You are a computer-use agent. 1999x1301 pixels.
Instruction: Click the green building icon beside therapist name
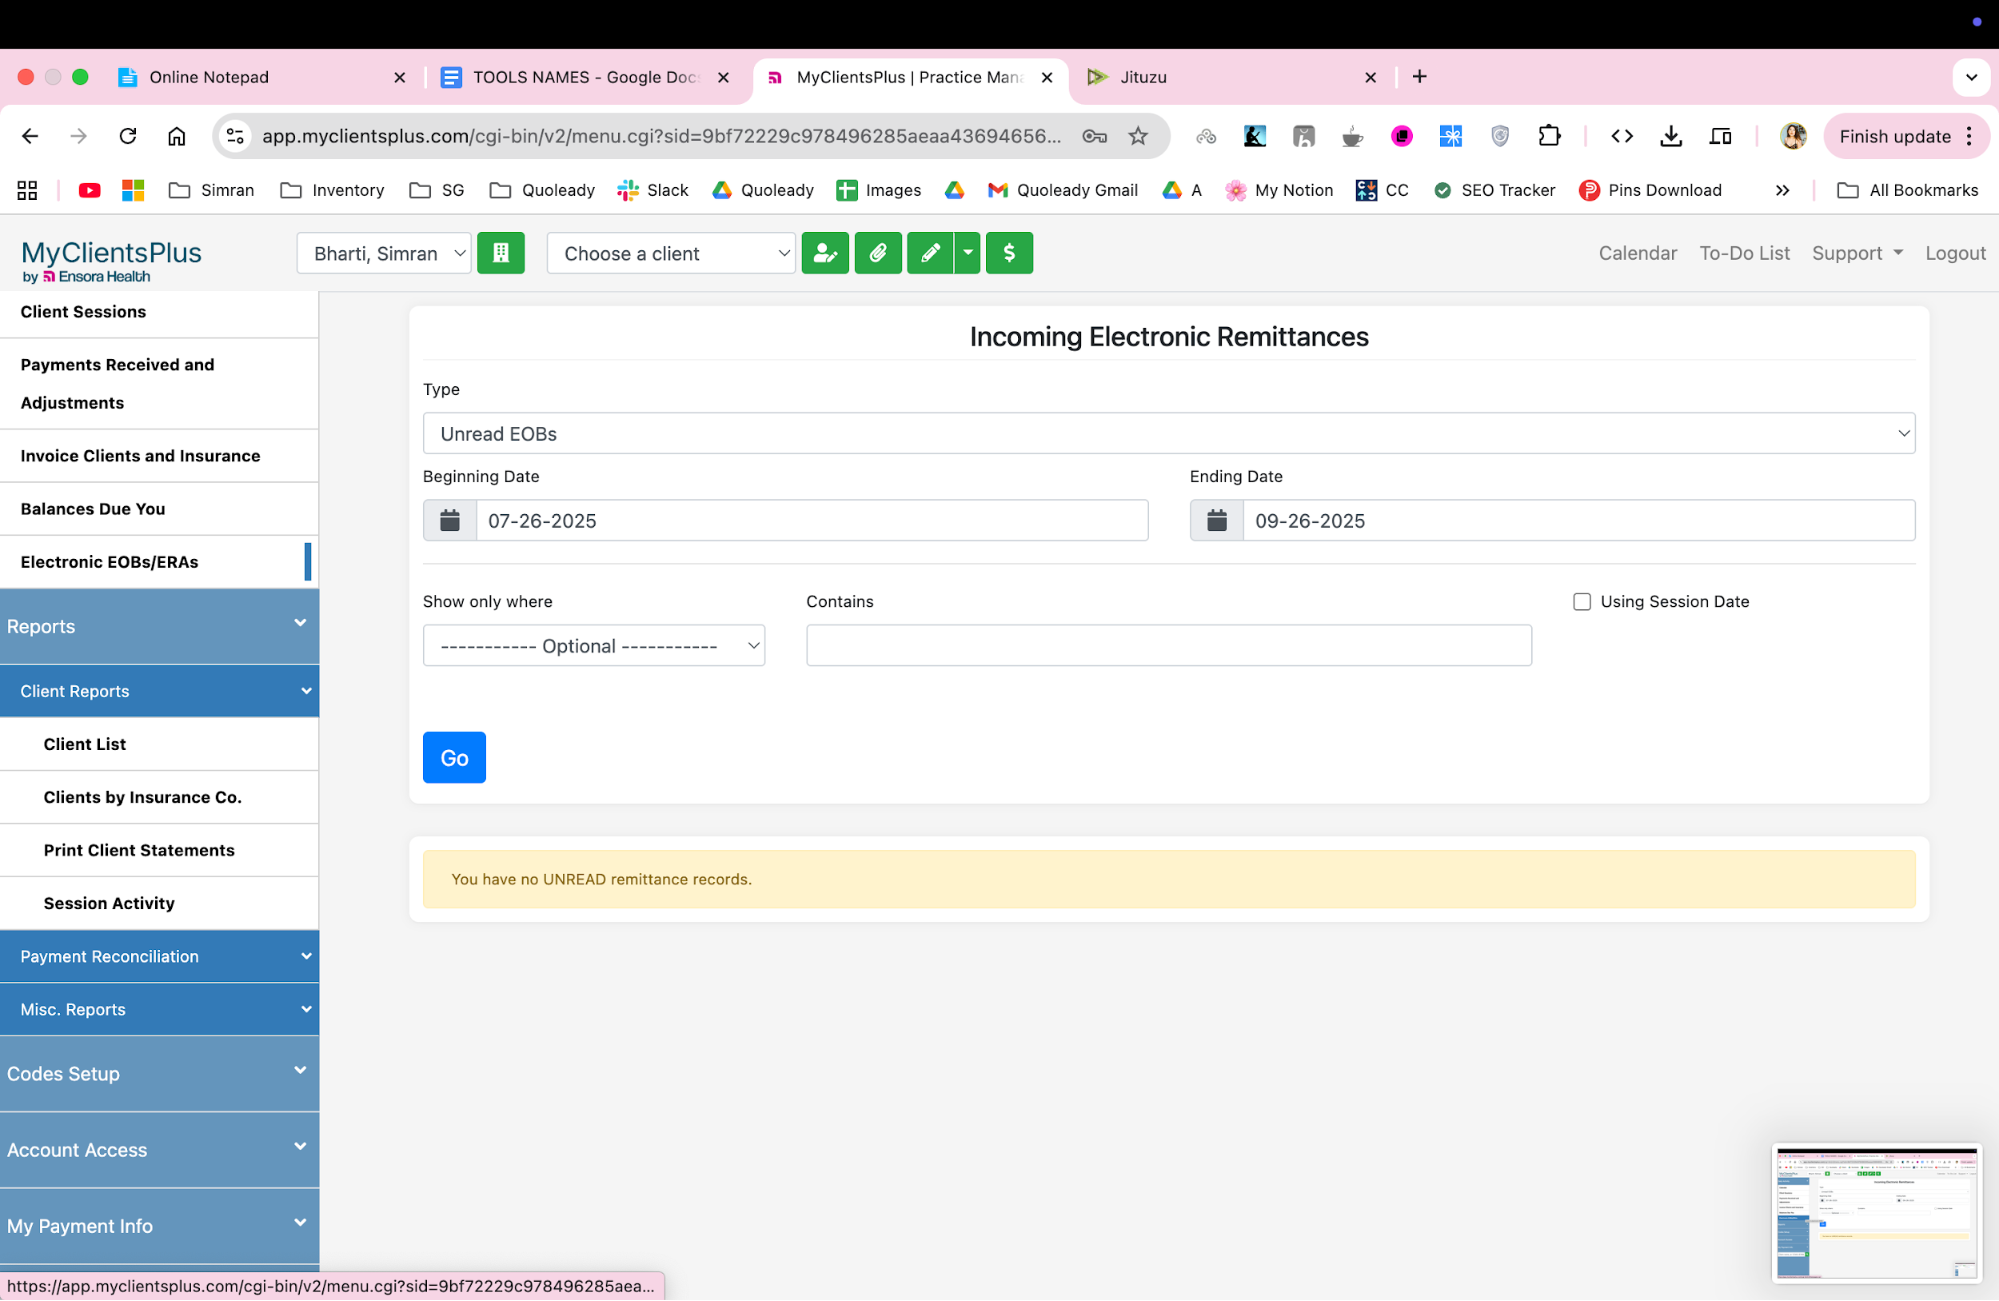point(501,253)
